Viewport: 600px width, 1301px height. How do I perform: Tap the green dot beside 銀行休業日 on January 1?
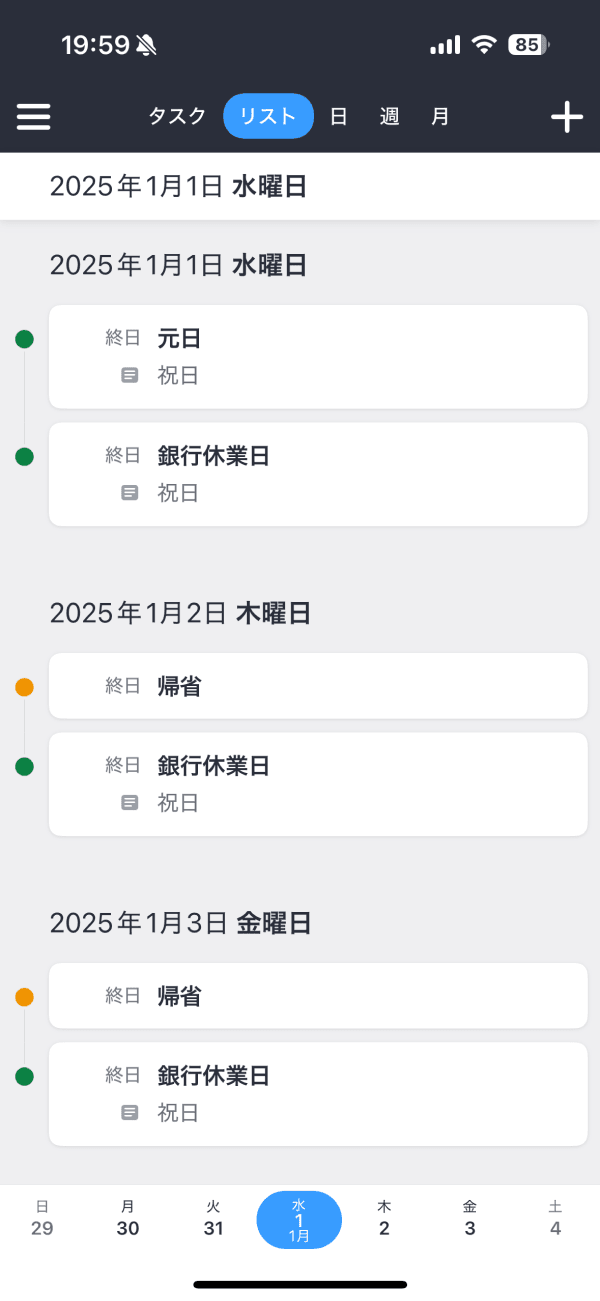(24, 455)
